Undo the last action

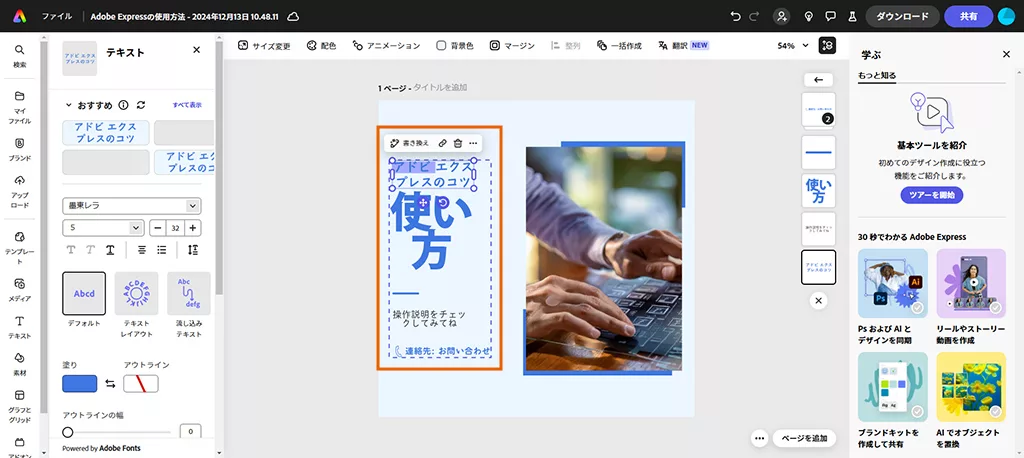pyautogui.click(x=736, y=16)
